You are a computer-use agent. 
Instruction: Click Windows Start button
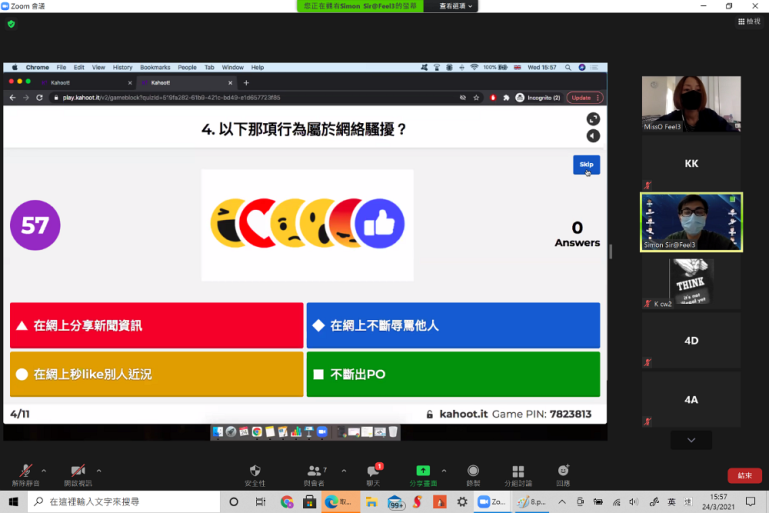[13, 502]
